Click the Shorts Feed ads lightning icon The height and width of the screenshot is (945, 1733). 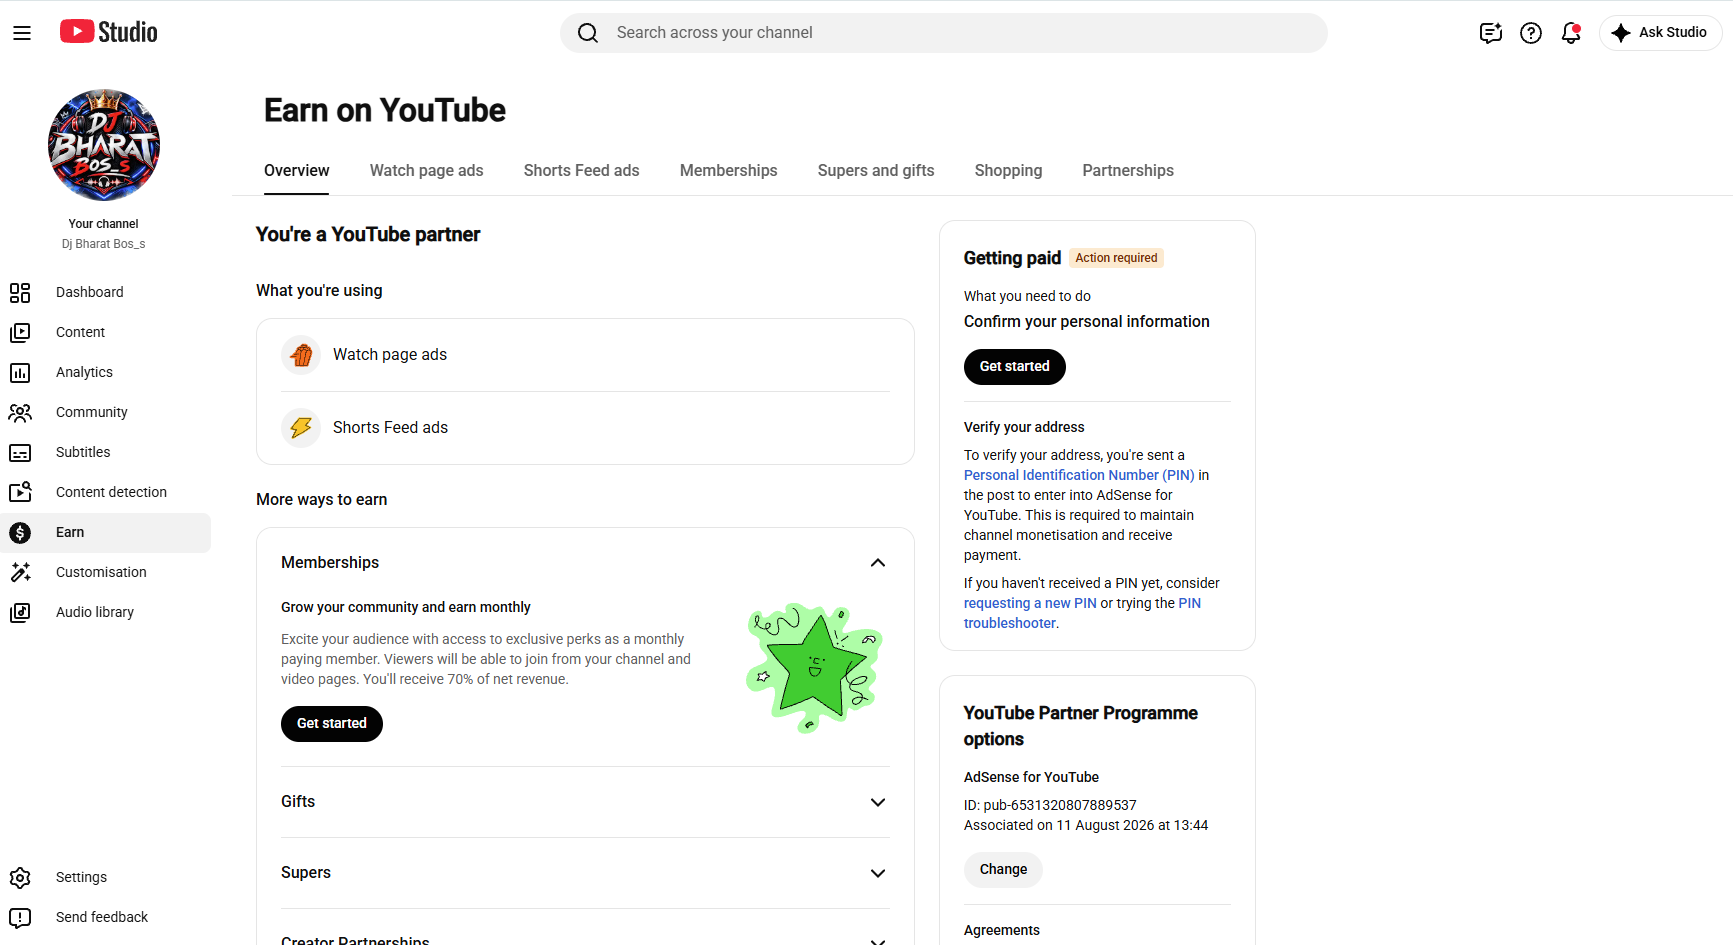point(301,428)
